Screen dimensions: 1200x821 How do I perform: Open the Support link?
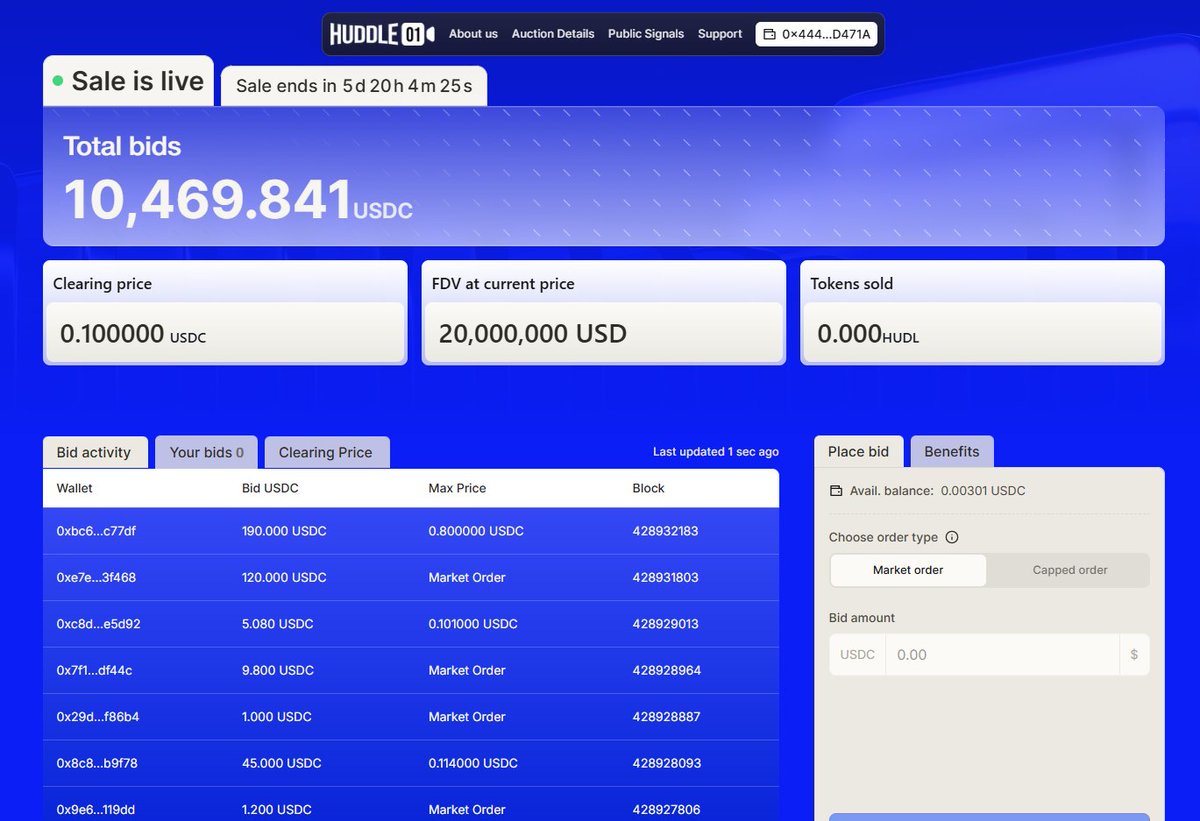click(x=720, y=34)
